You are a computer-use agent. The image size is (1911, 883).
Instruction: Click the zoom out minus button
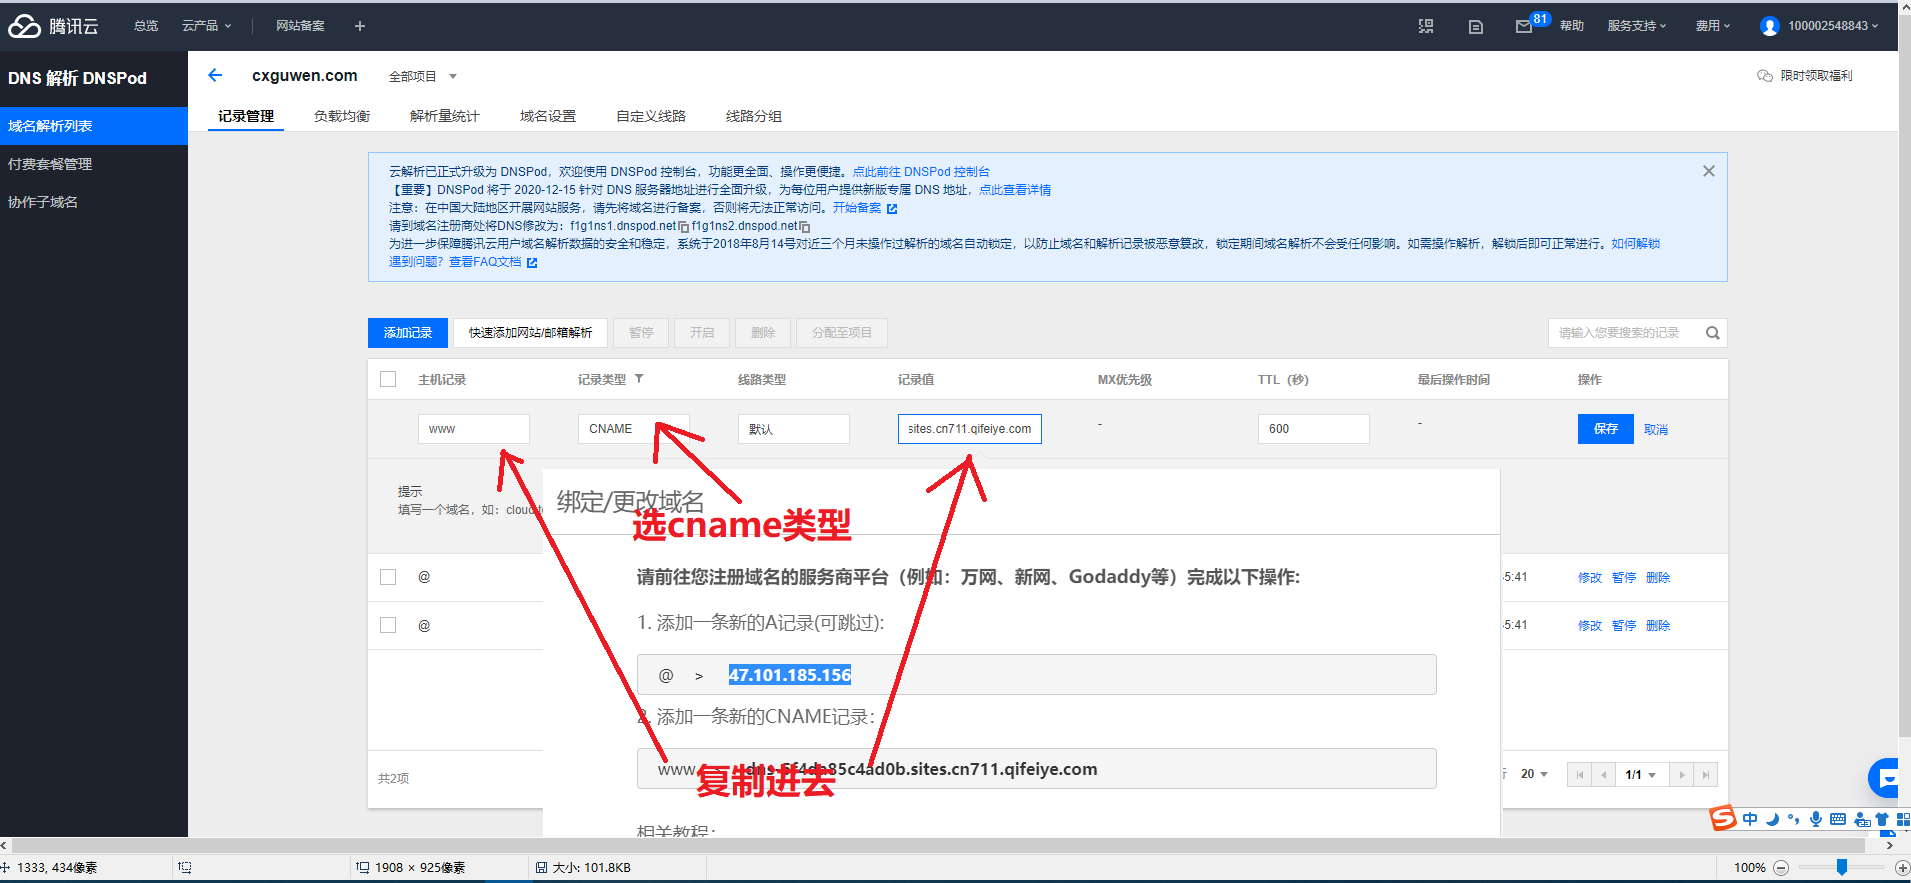pyautogui.click(x=1781, y=868)
